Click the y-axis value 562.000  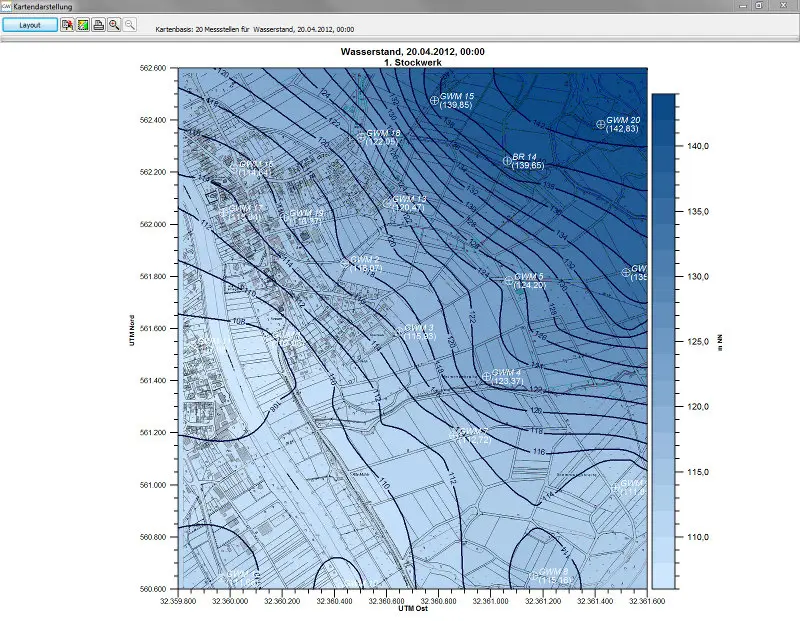(x=153, y=225)
